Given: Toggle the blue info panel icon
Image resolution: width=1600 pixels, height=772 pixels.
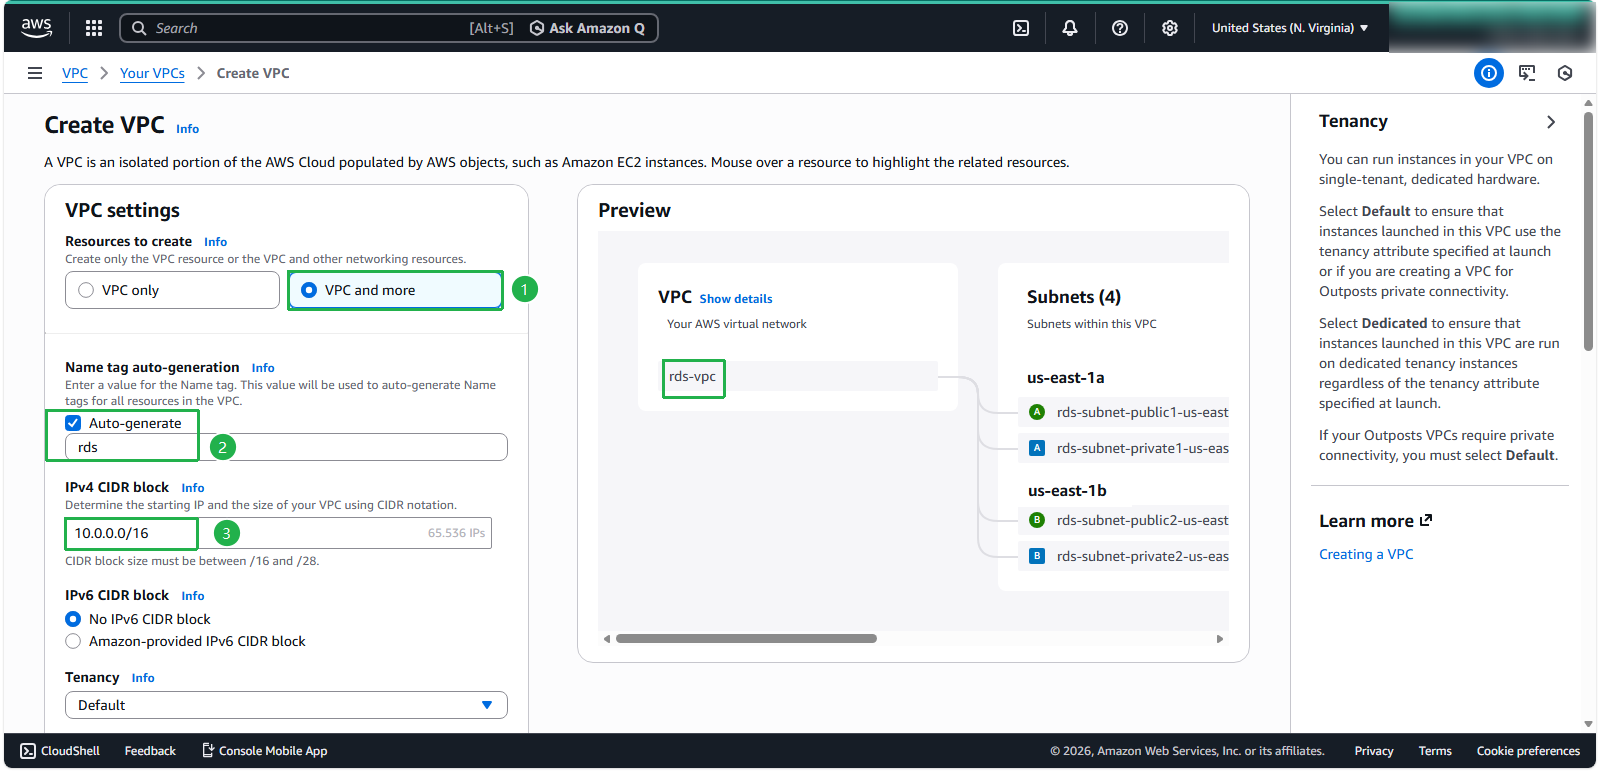Looking at the screenshot, I should [1489, 73].
